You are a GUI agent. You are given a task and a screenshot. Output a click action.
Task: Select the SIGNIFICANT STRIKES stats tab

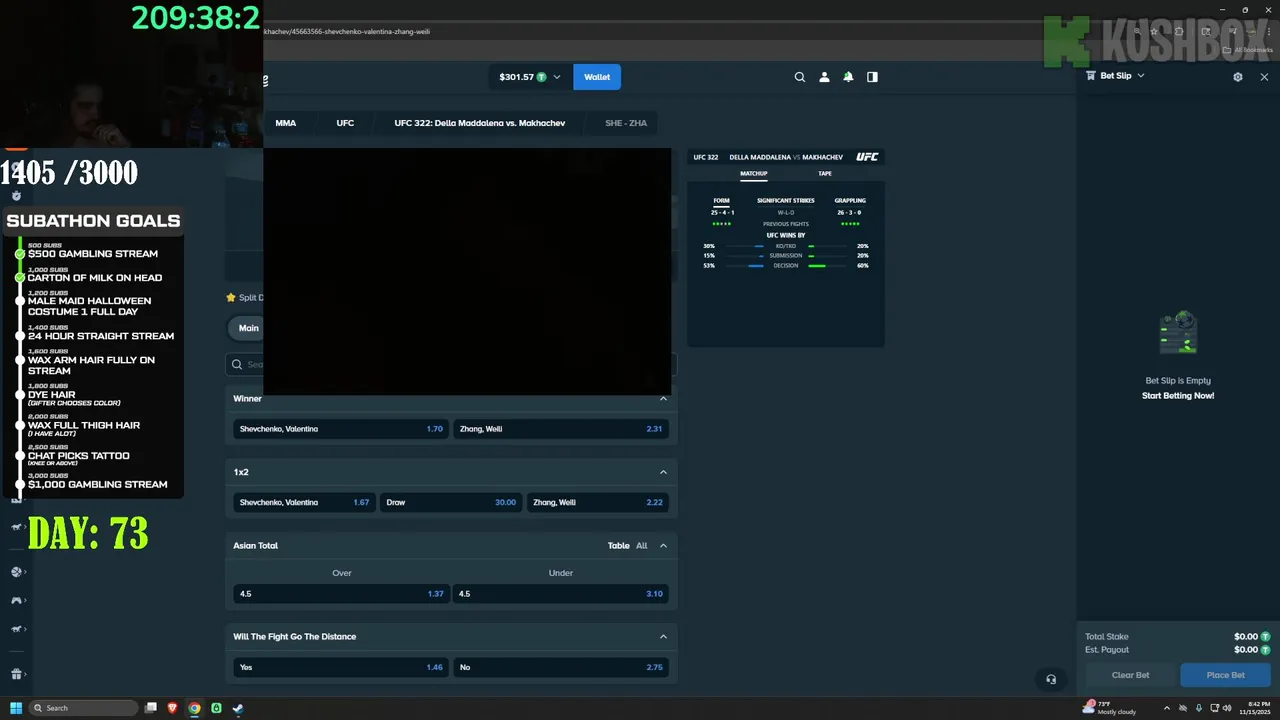pyautogui.click(x=786, y=201)
